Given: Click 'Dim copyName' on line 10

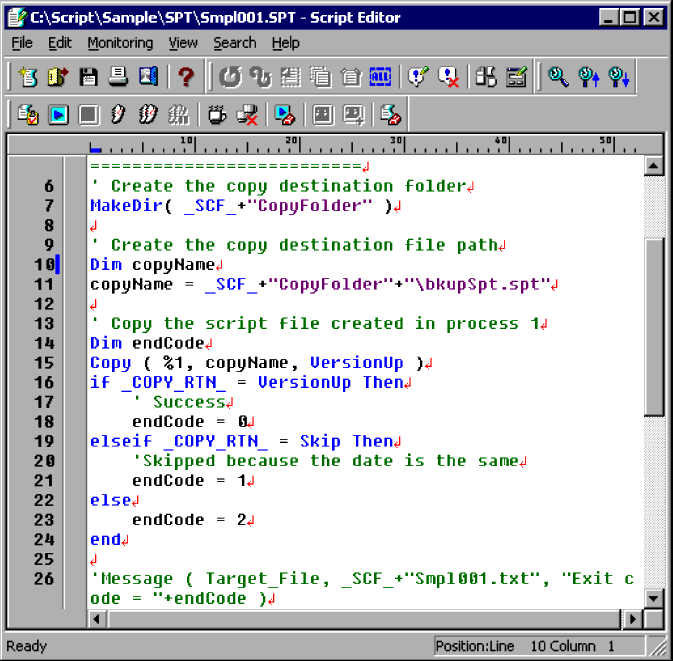Looking at the screenshot, I should [152, 265].
